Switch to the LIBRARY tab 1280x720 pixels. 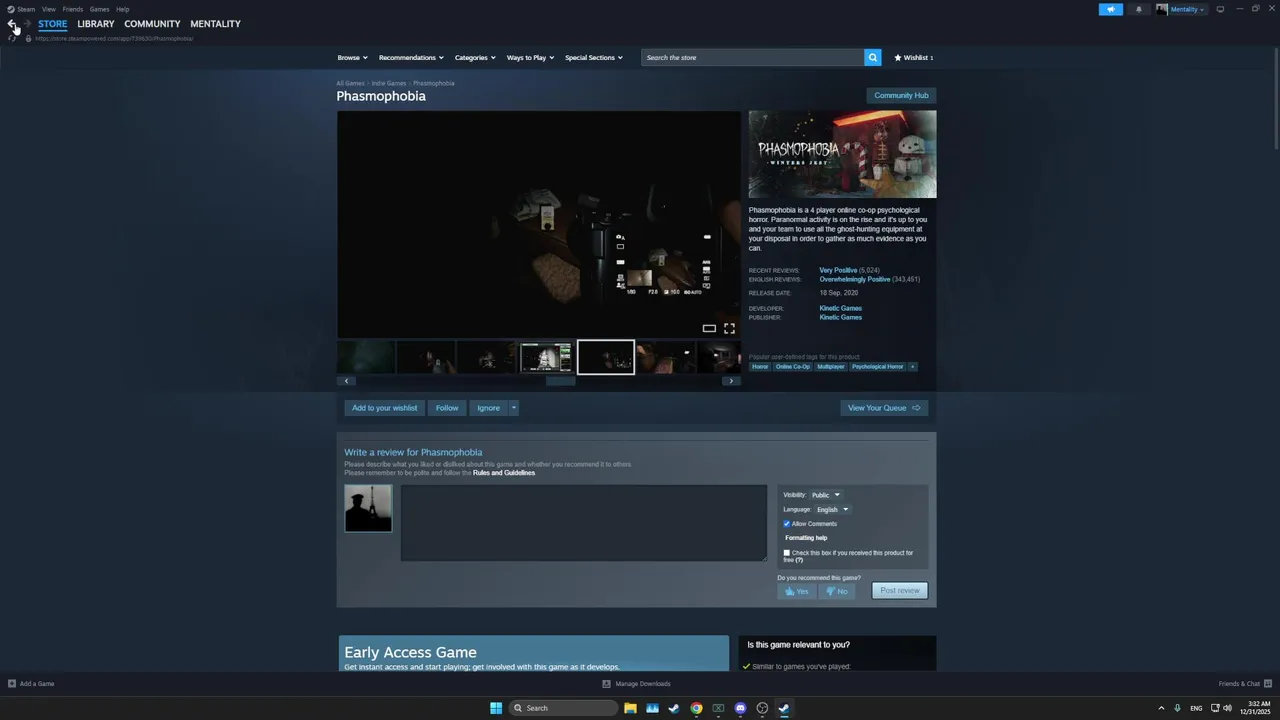pyautogui.click(x=96, y=24)
